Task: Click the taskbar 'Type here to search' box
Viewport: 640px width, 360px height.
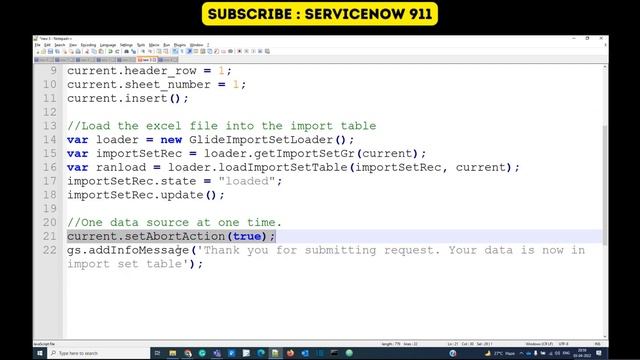Action: click(x=98, y=353)
